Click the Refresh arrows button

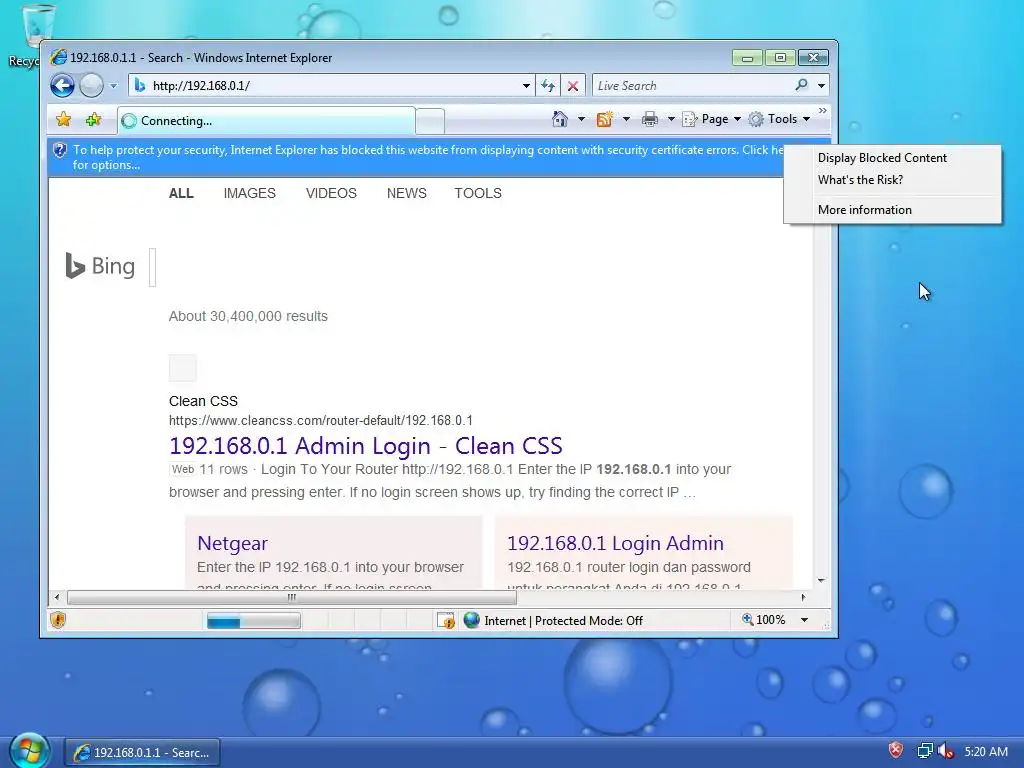(x=548, y=86)
